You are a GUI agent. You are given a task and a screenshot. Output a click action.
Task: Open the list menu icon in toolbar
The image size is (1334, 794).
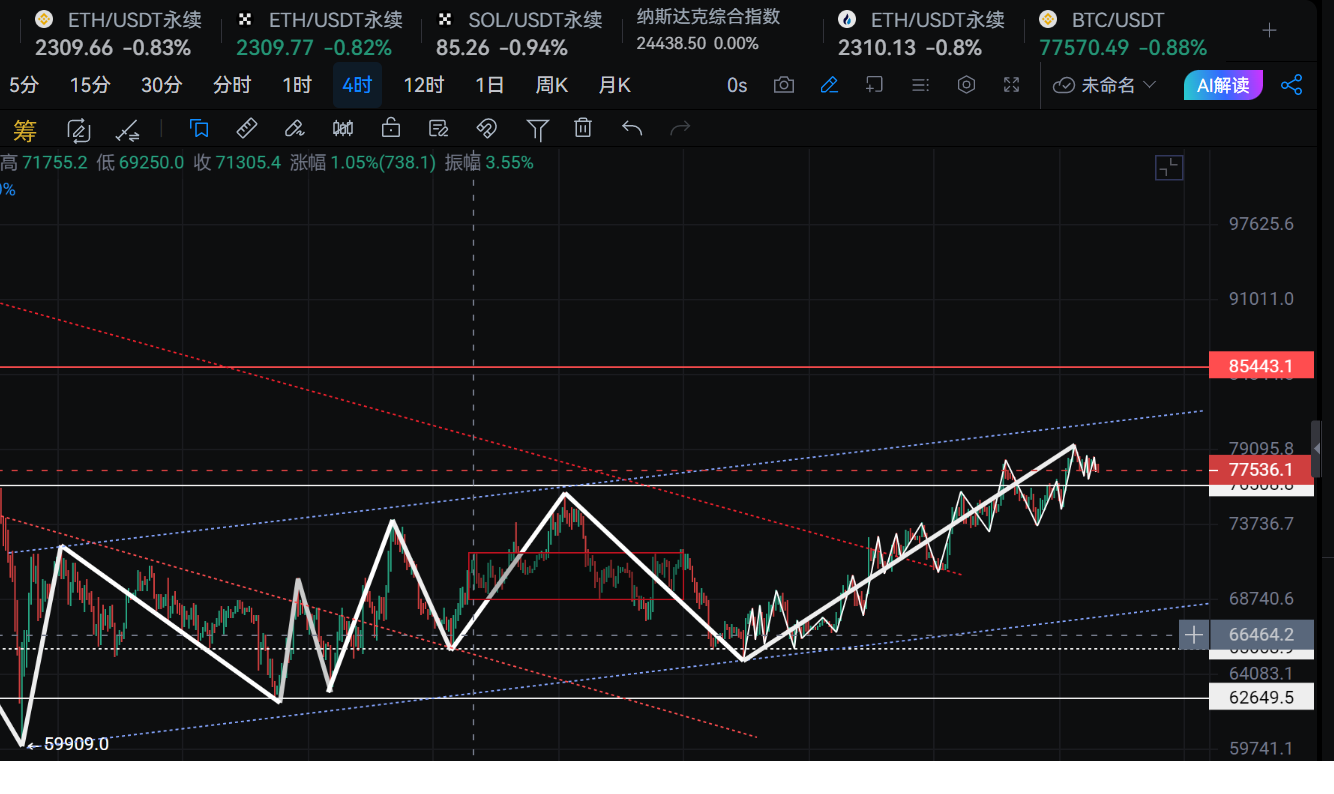pyautogui.click(x=921, y=85)
